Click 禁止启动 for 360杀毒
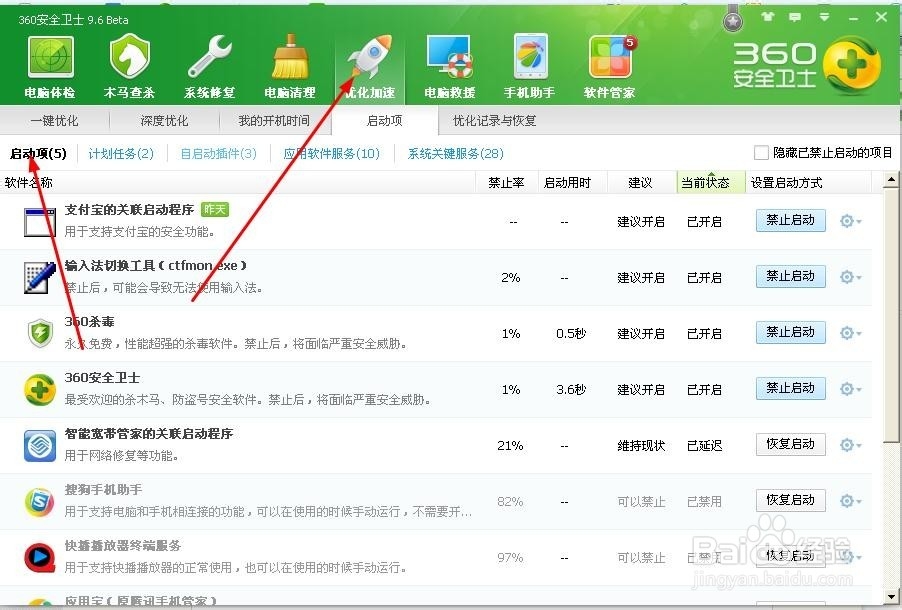This screenshot has height=610, width=902. 790,332
